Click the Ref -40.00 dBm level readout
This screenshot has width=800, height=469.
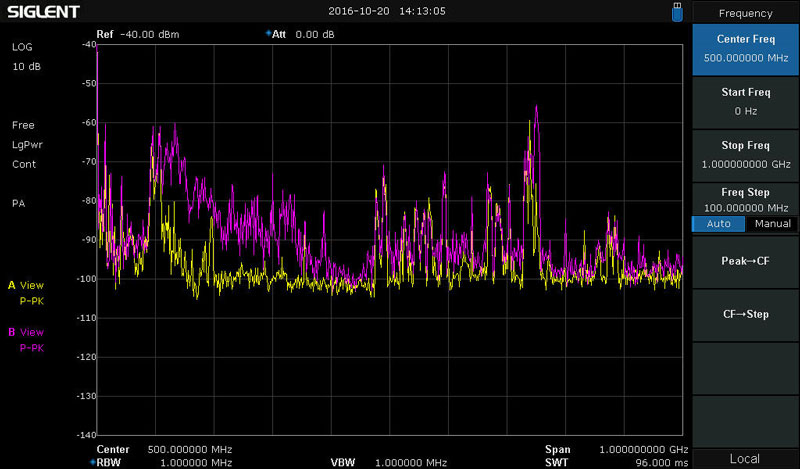click(x=137, y=34)
